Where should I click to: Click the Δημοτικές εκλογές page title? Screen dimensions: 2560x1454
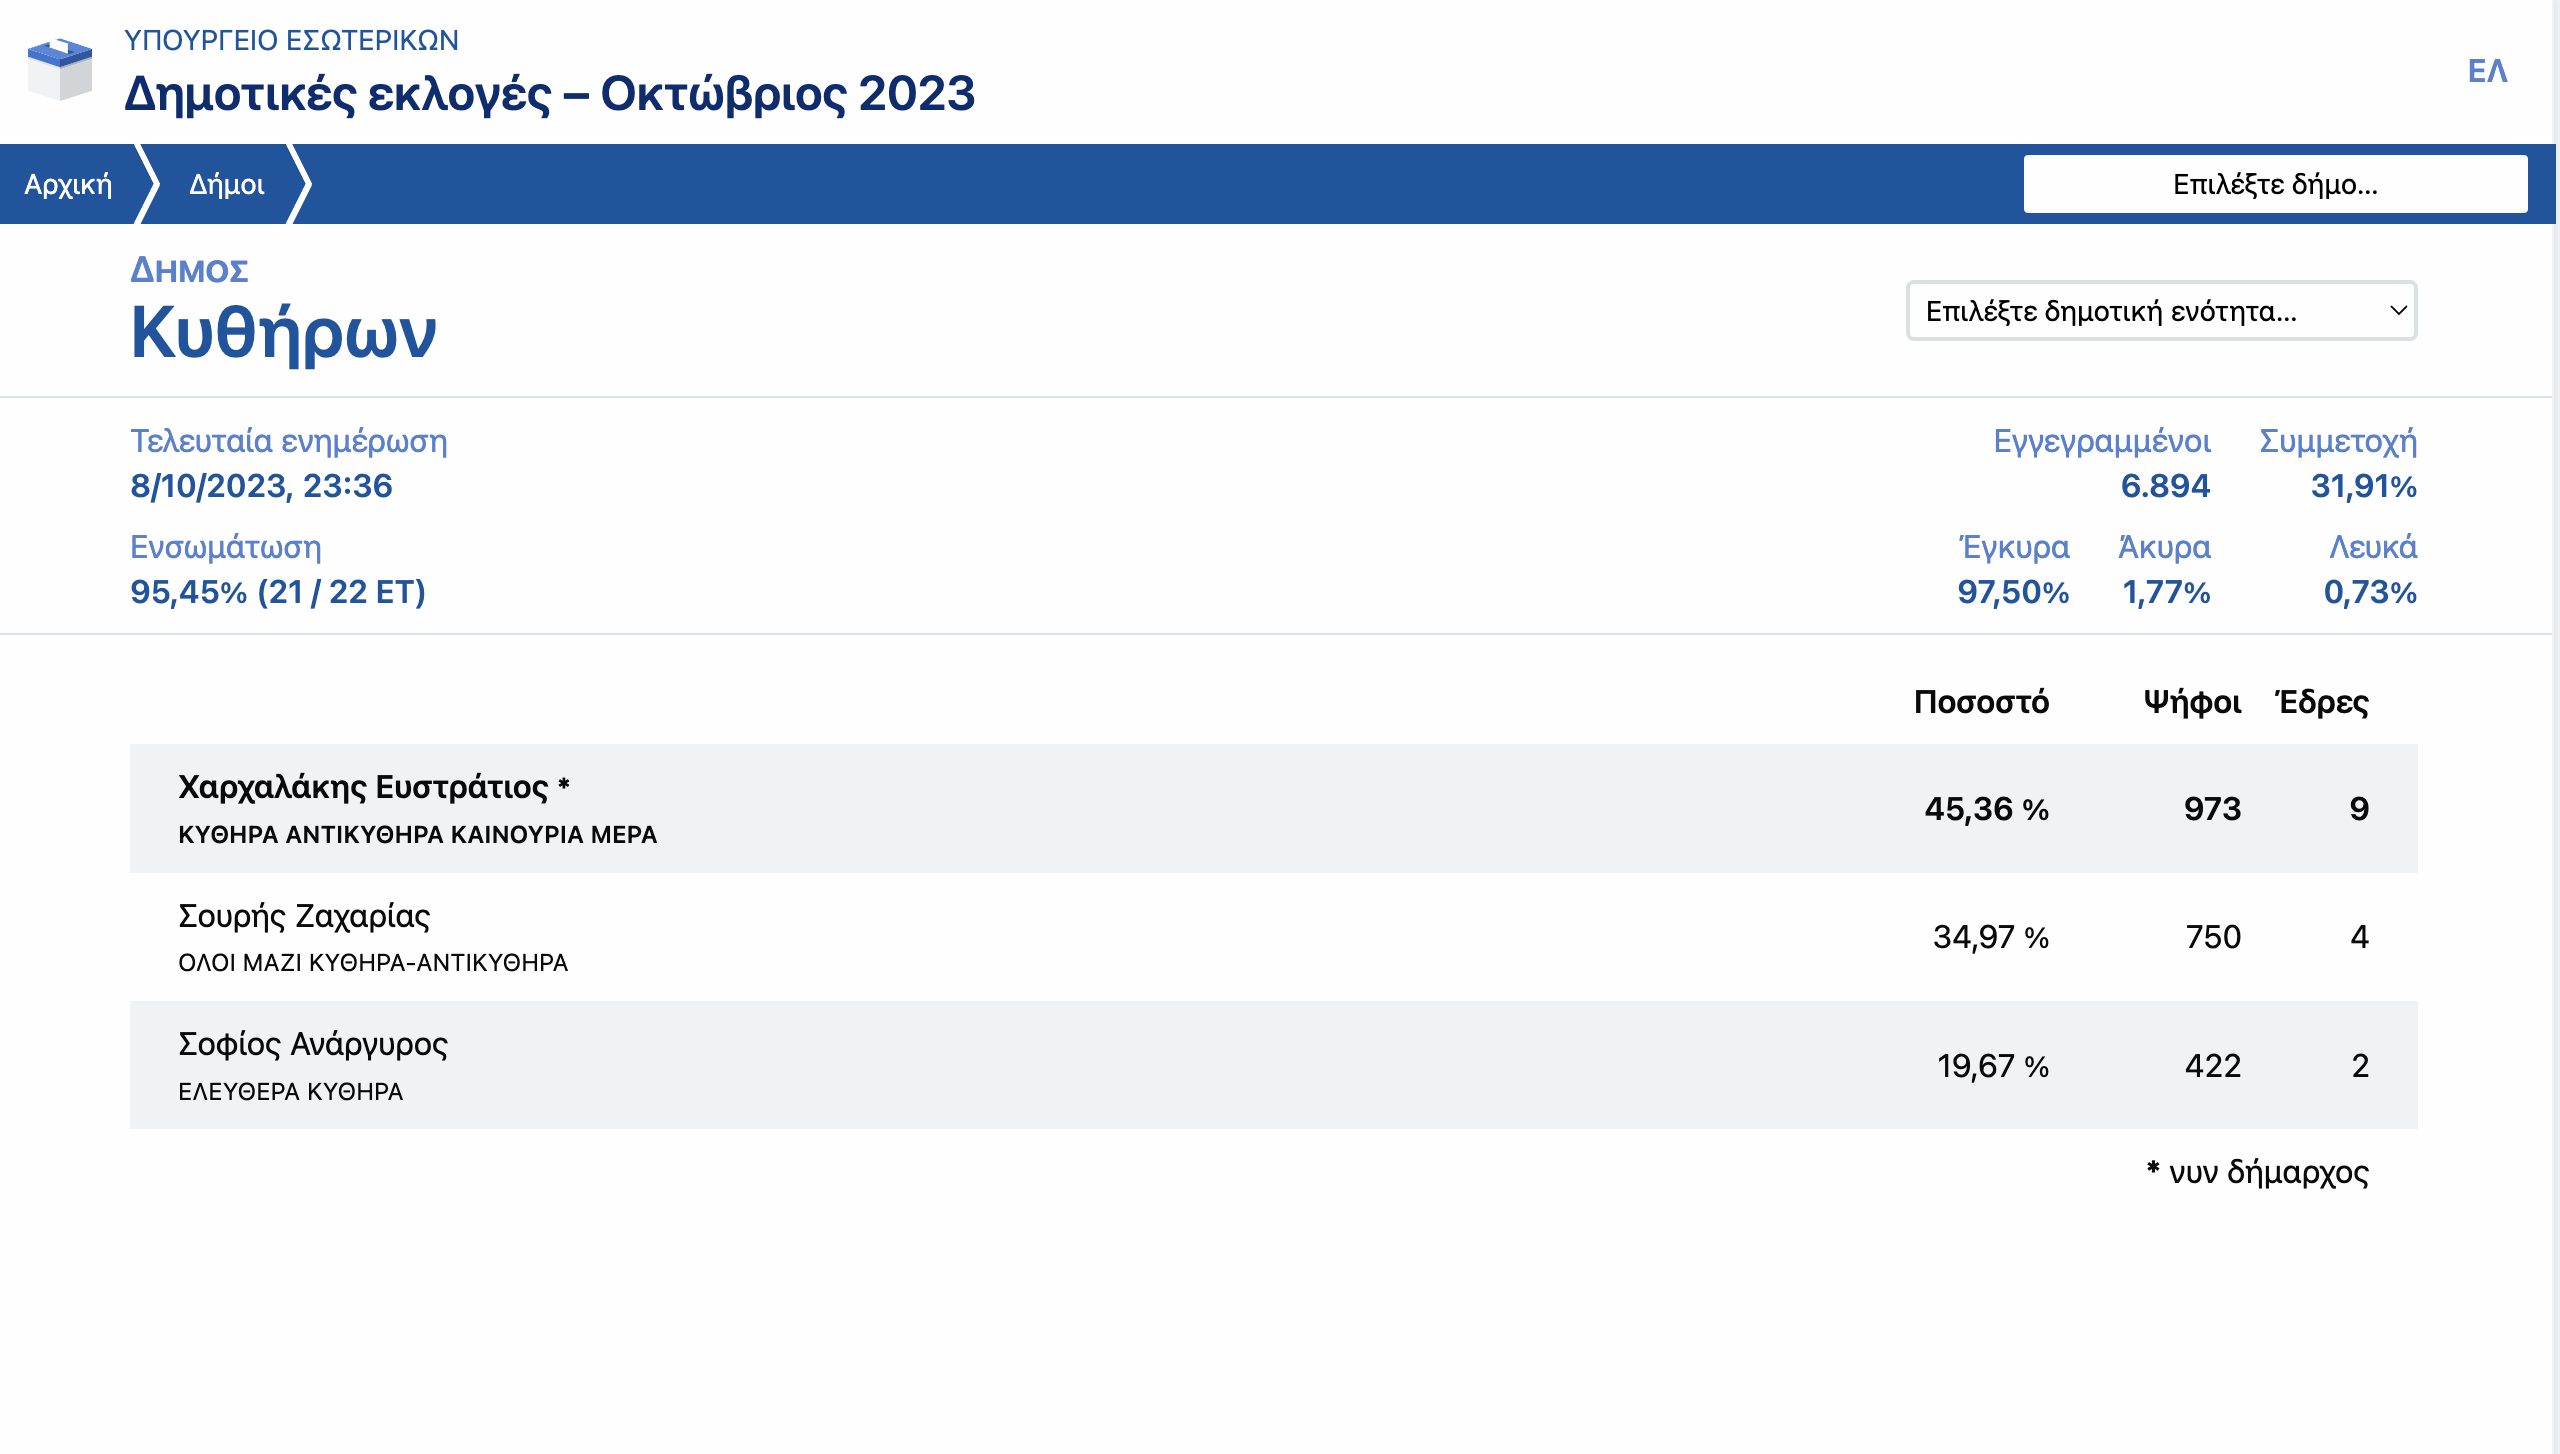[x=549, y=94]
